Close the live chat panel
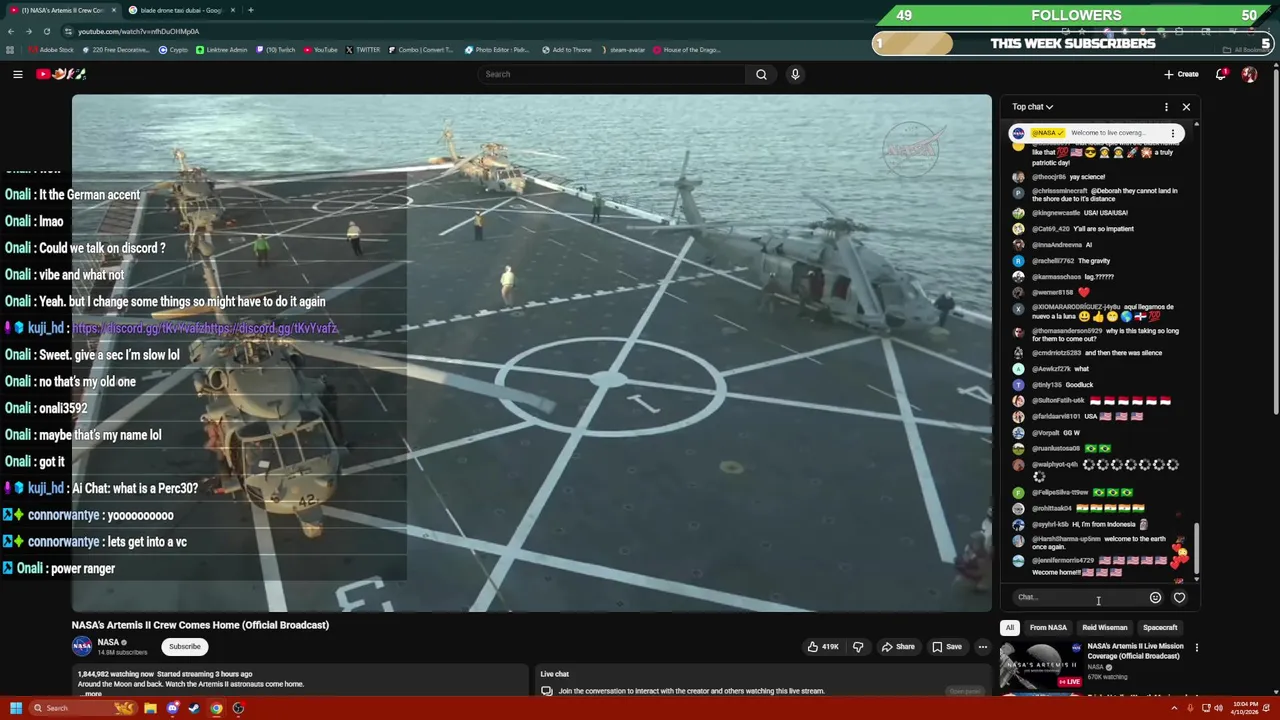The width and height of the screenshot is (1280, 720). tap(1186, 107)
